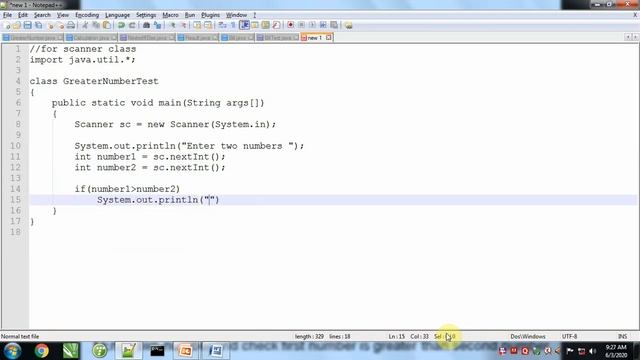Switch to the third document tab
This screenshot has width=640, height=360.
[x=147, y=38]
